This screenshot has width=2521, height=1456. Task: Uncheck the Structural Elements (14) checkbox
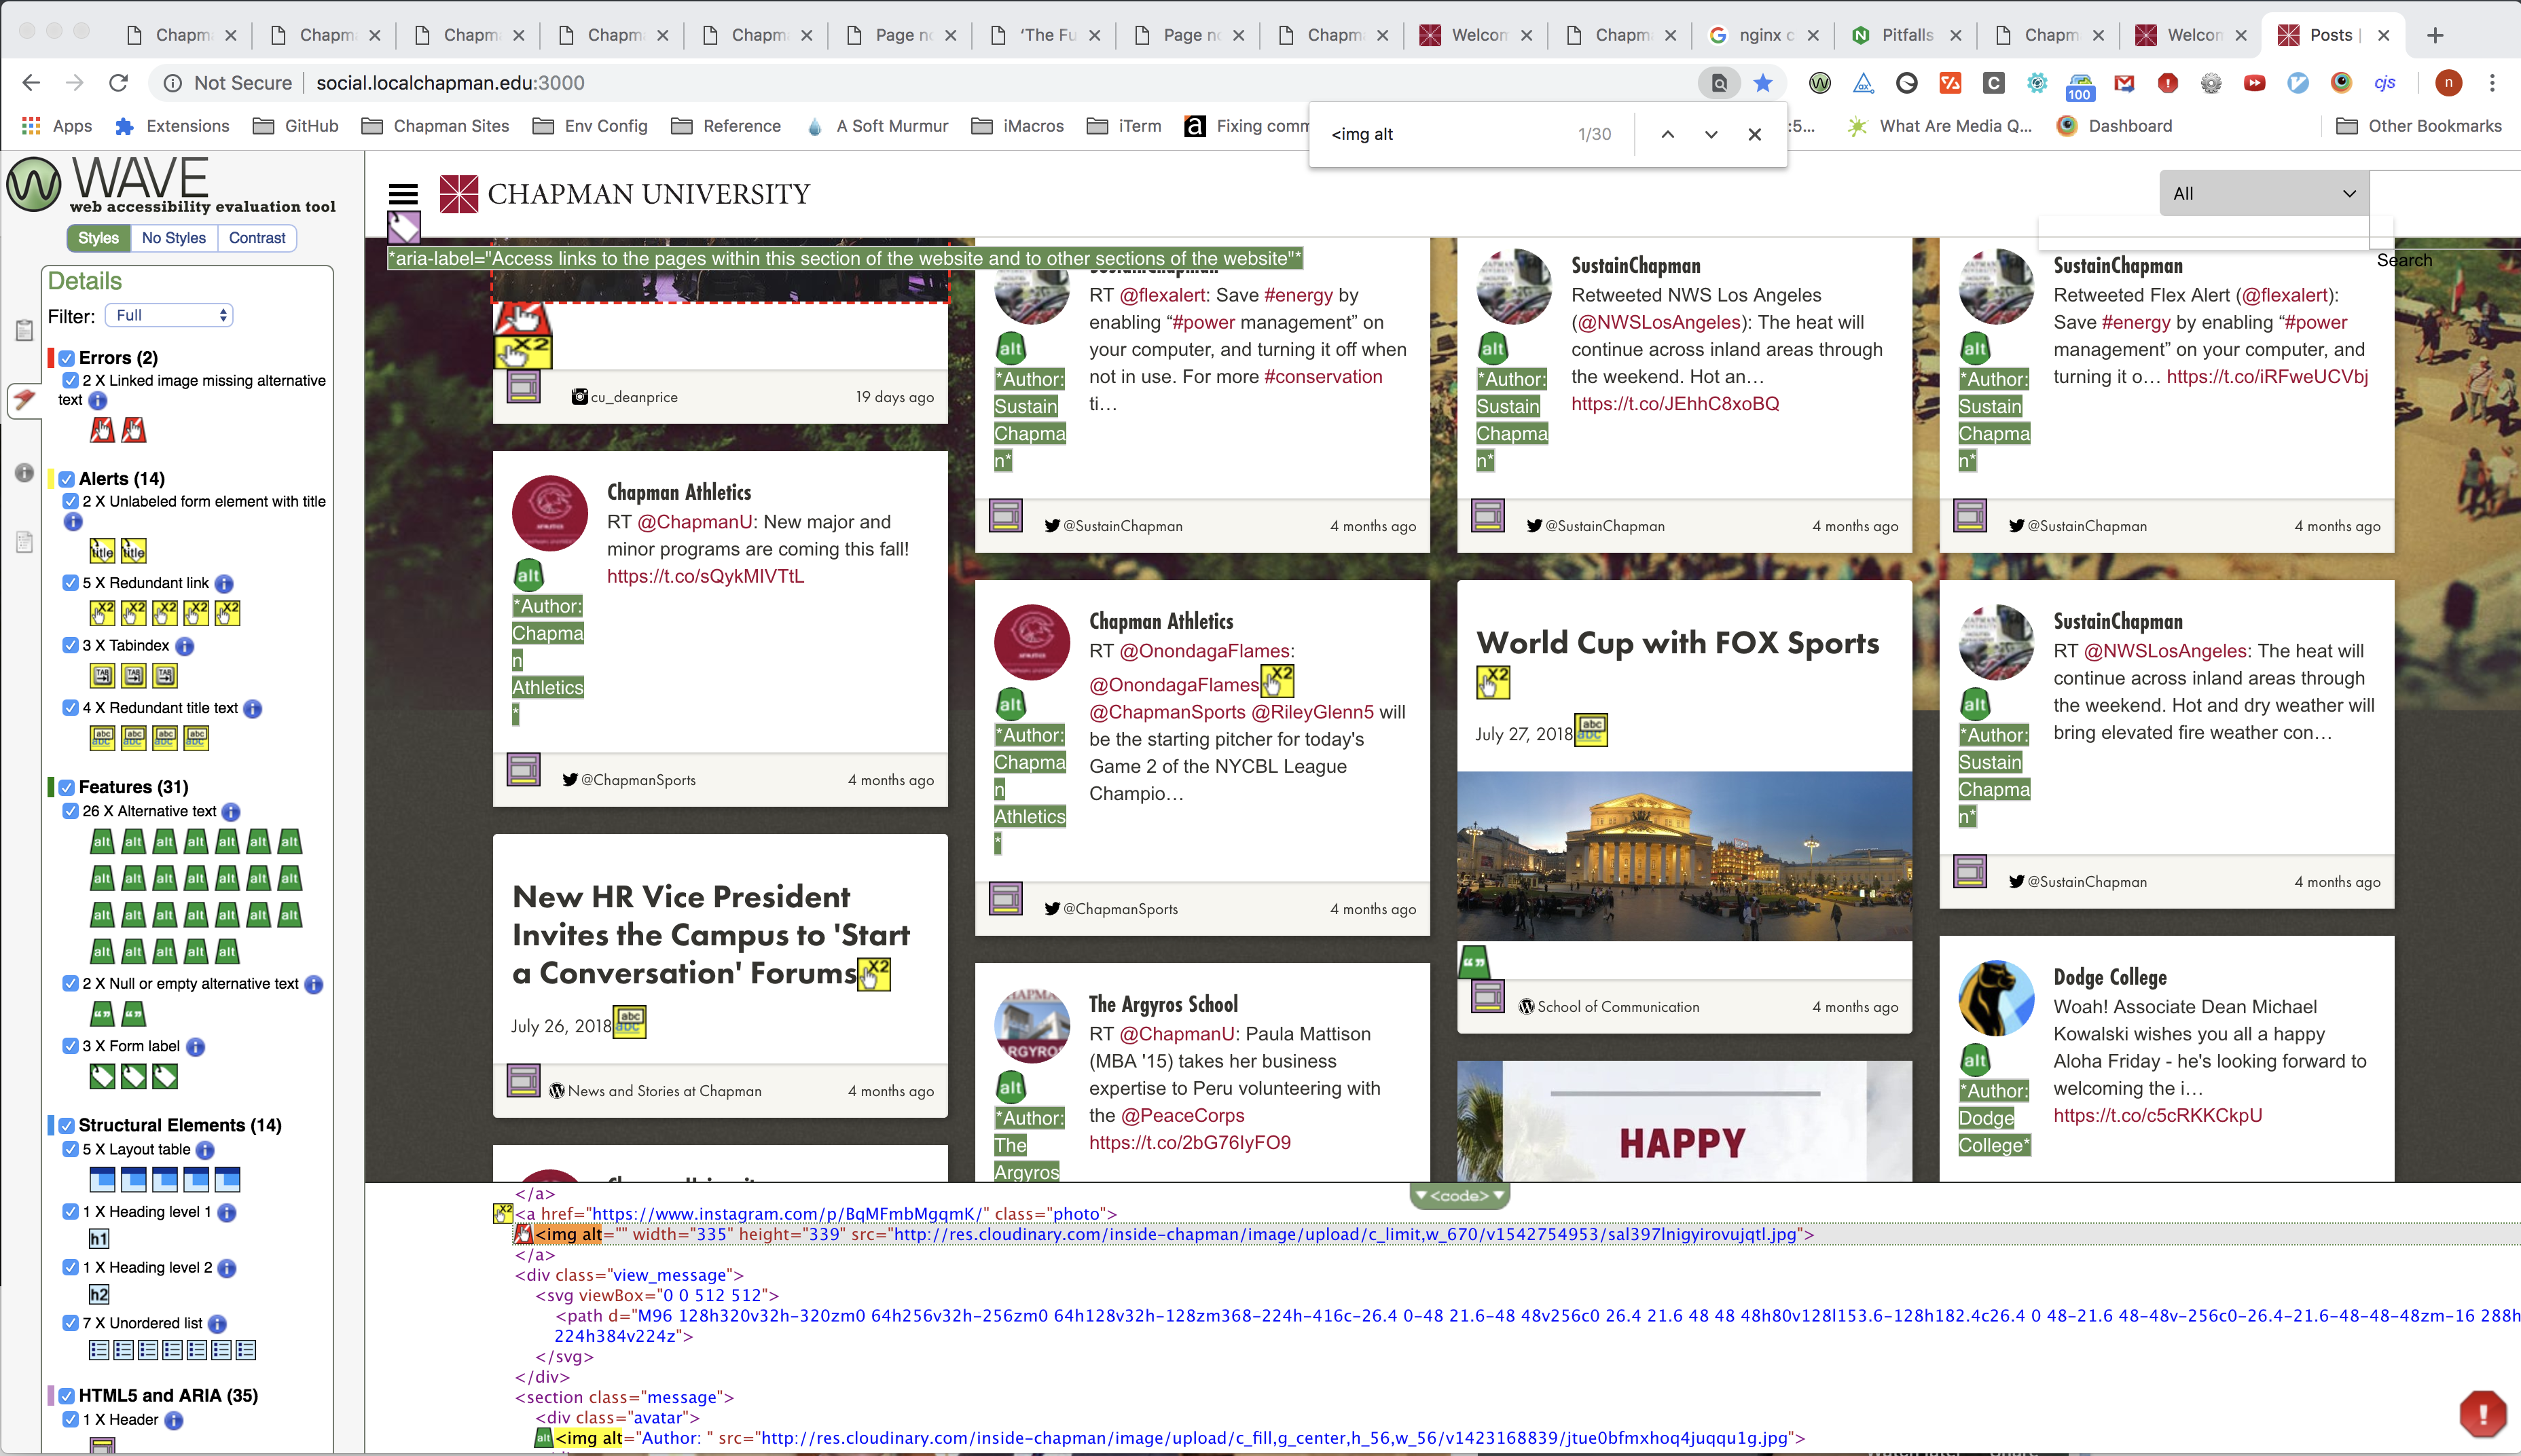tap(66, 1125)
